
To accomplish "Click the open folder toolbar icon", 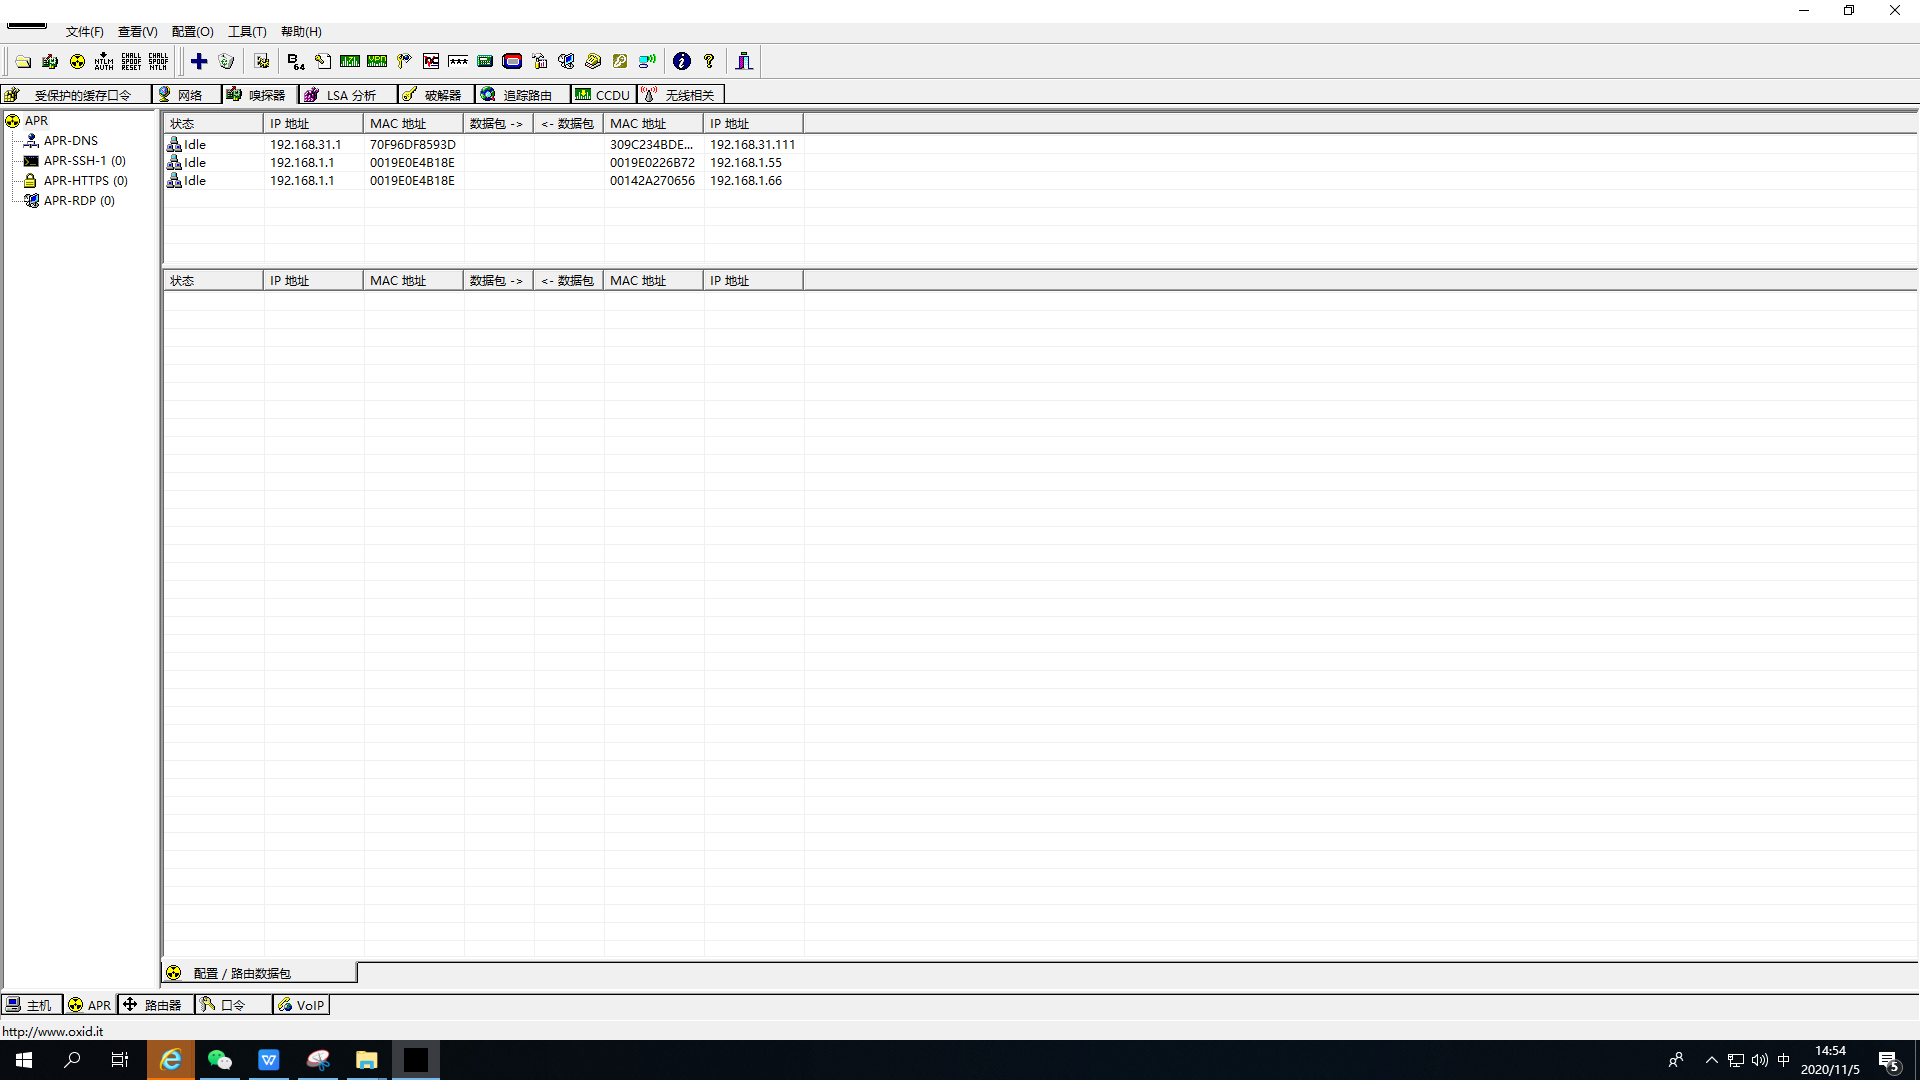I will [x=23, y=61].
